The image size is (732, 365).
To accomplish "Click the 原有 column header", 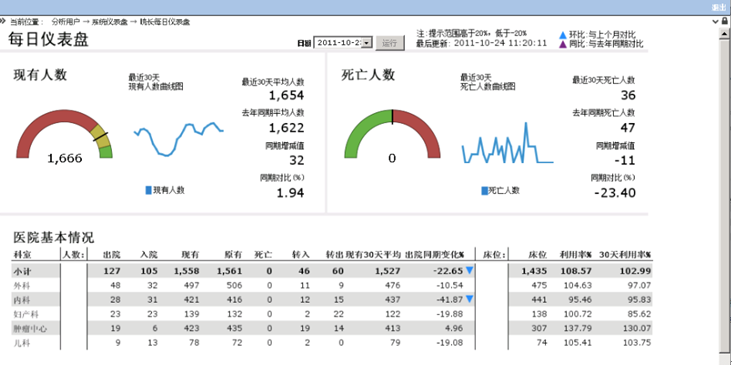I will tap(233, 255).
